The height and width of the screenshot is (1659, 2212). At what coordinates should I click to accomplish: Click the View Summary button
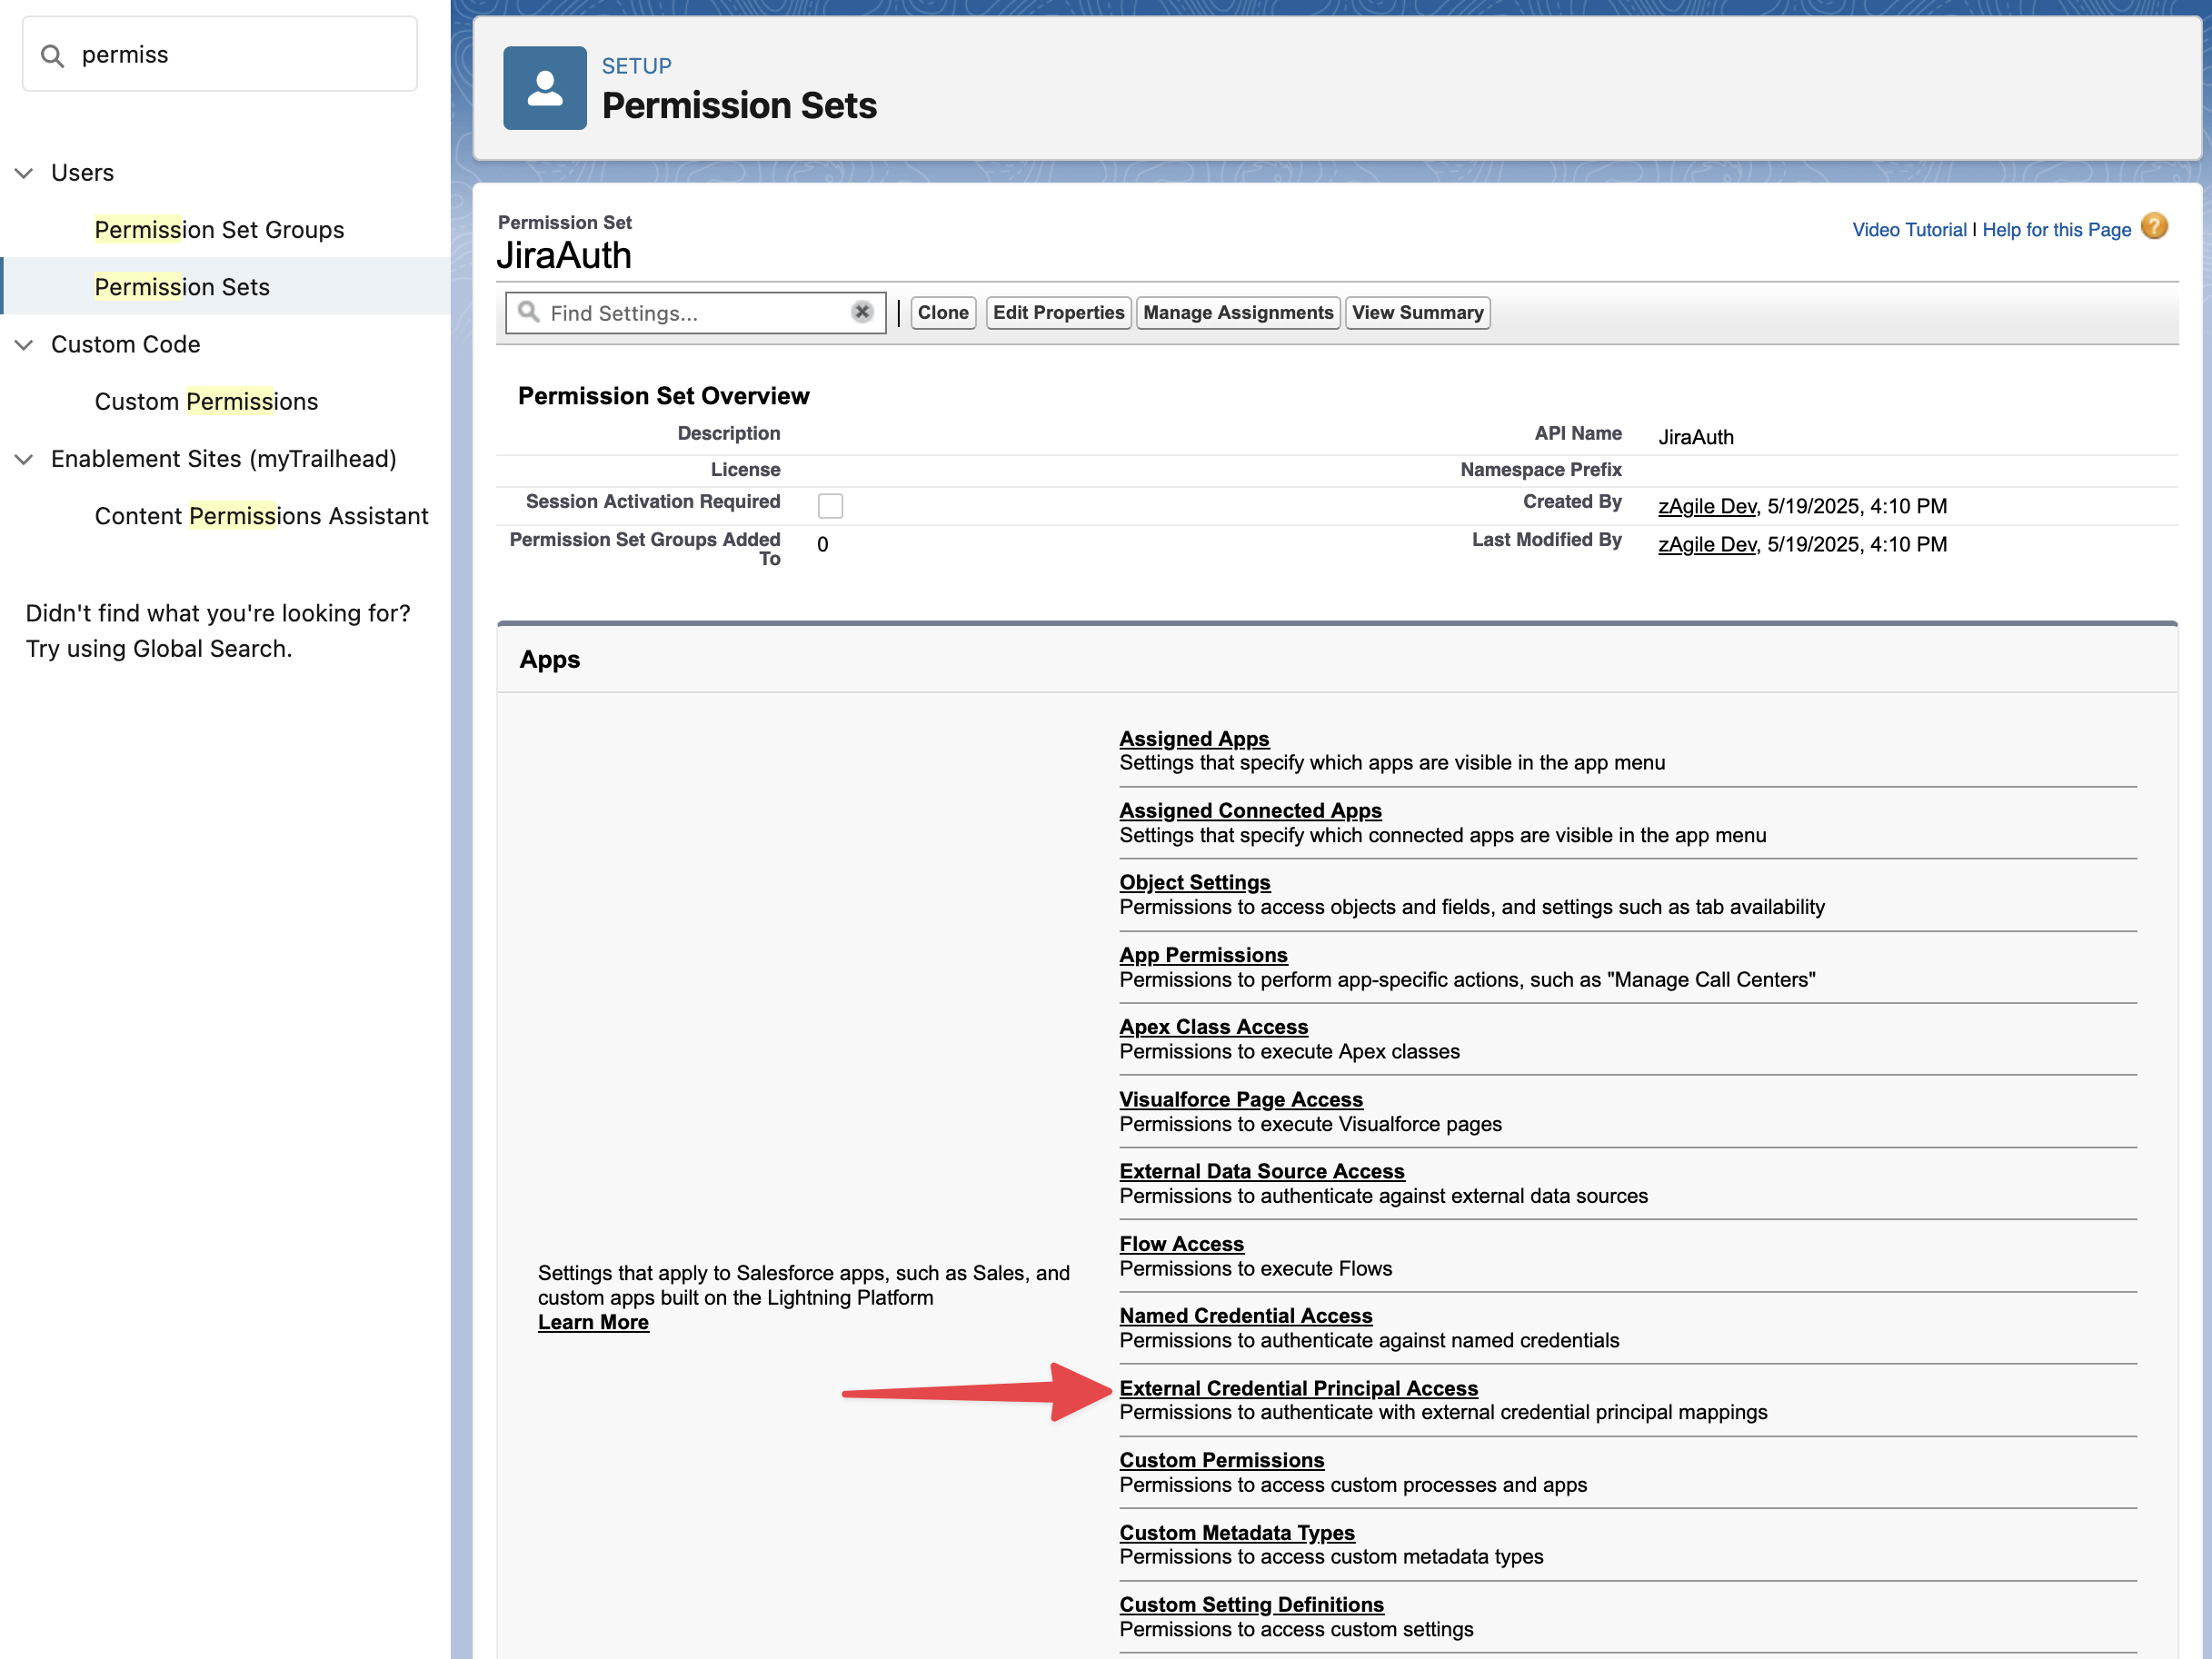tap(1416, 313)
